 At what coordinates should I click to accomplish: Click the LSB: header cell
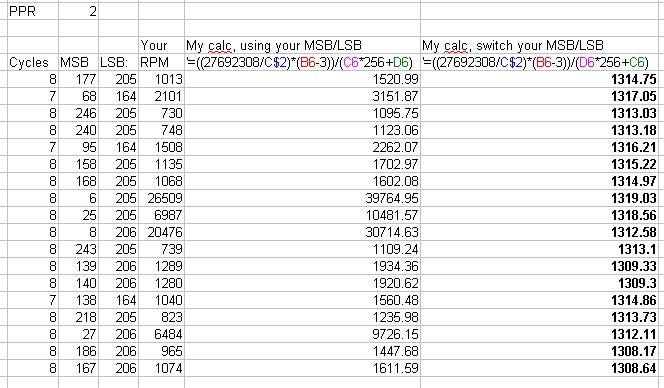pos(119,62)
